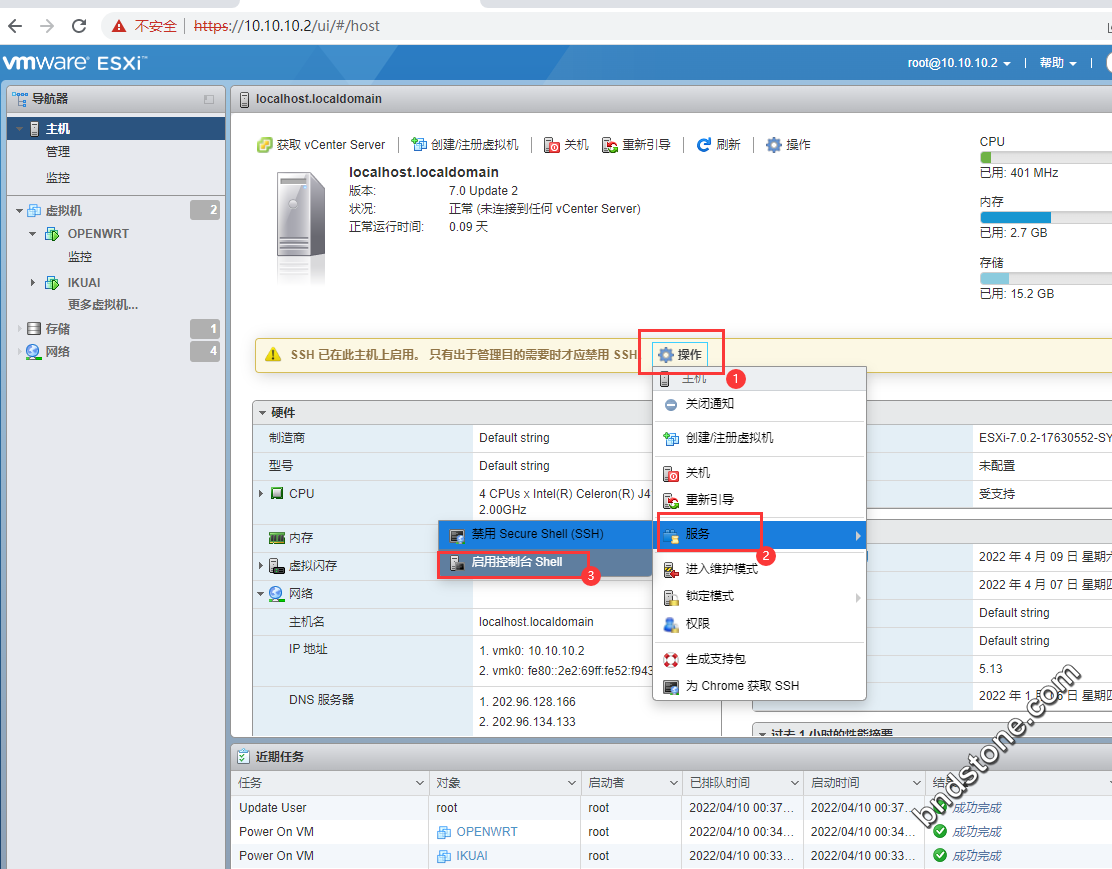Screen dimensions: 1112x869
Task: Click the 更多虚拟机... link in navigator
Action: pyautogui.click(x=103, y=305)
